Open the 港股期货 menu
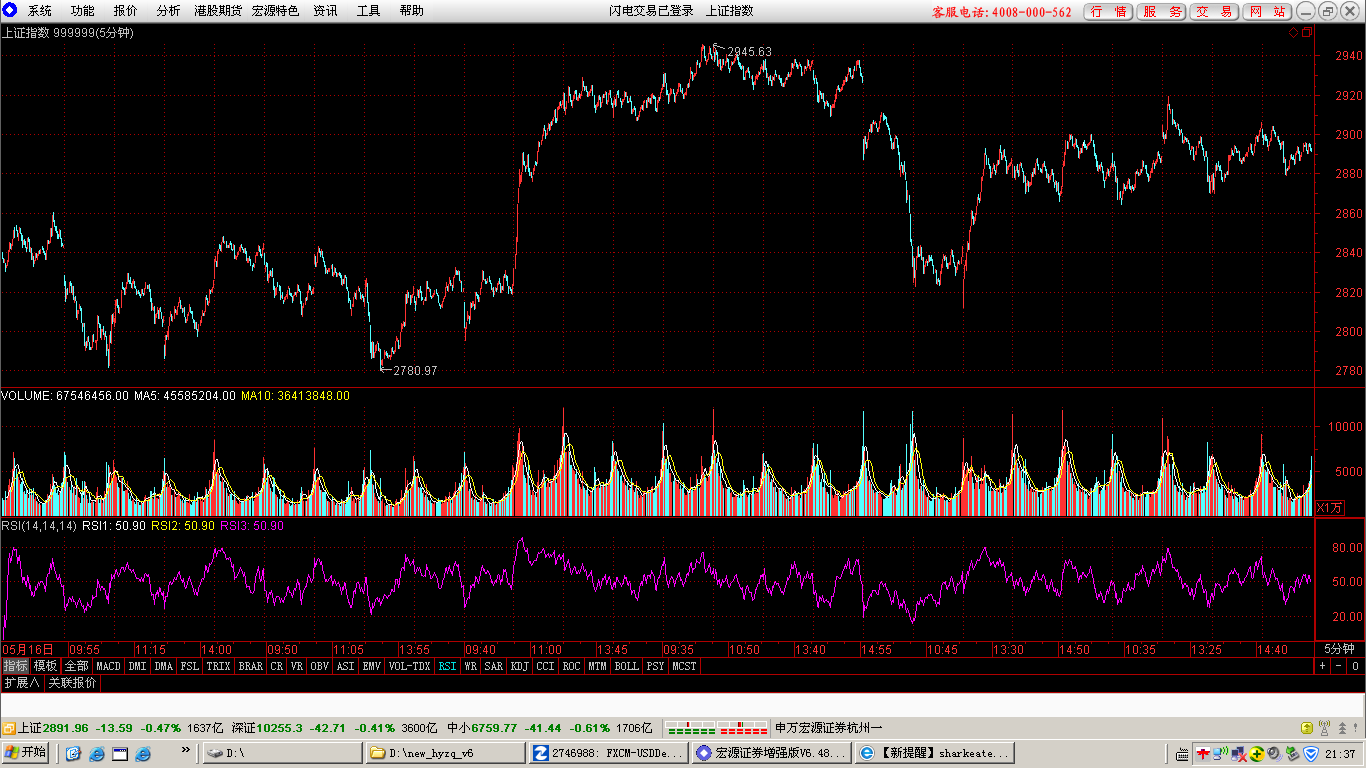Viewport: 1366px width, 768px height. [x=218, y=11]
